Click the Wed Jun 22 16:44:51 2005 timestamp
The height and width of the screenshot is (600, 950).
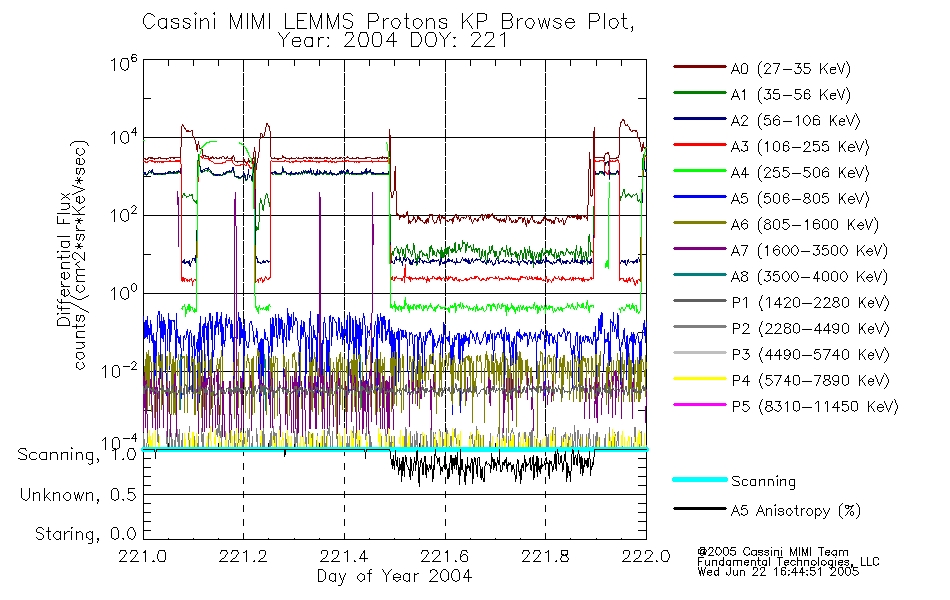click(x=779, y=572)
